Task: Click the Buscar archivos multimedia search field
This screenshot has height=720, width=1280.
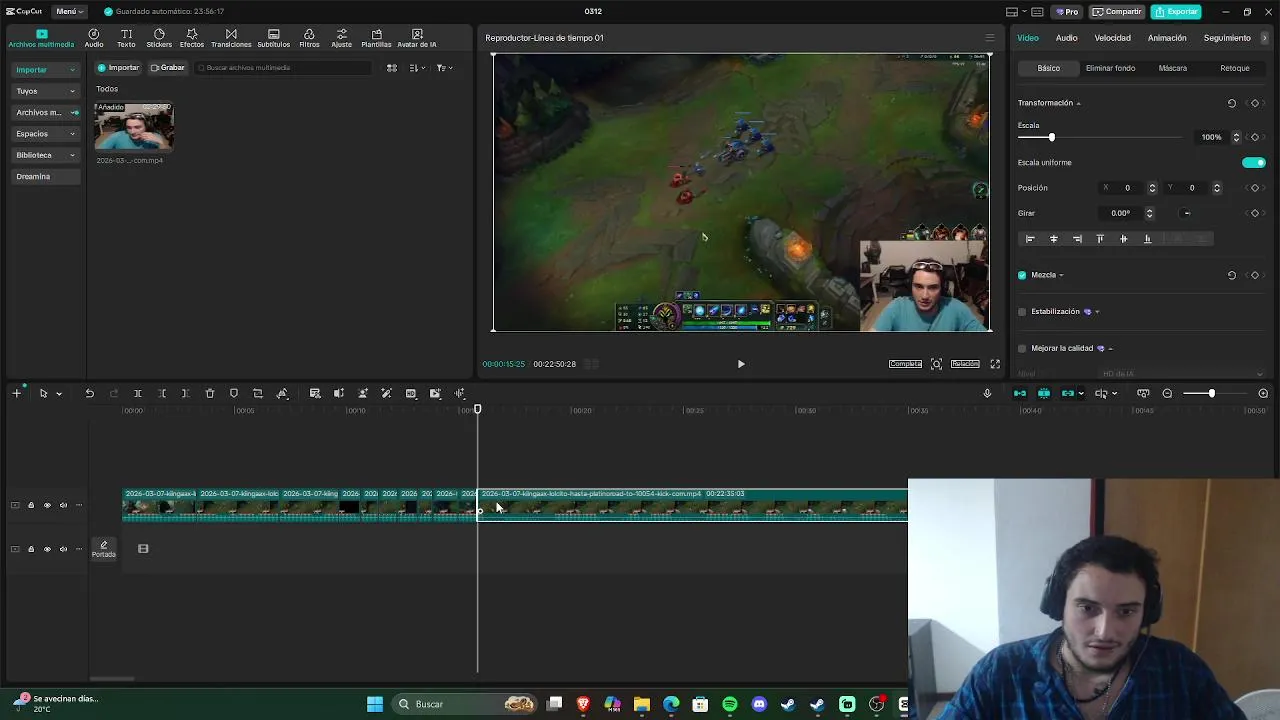Action: (284, 68)
